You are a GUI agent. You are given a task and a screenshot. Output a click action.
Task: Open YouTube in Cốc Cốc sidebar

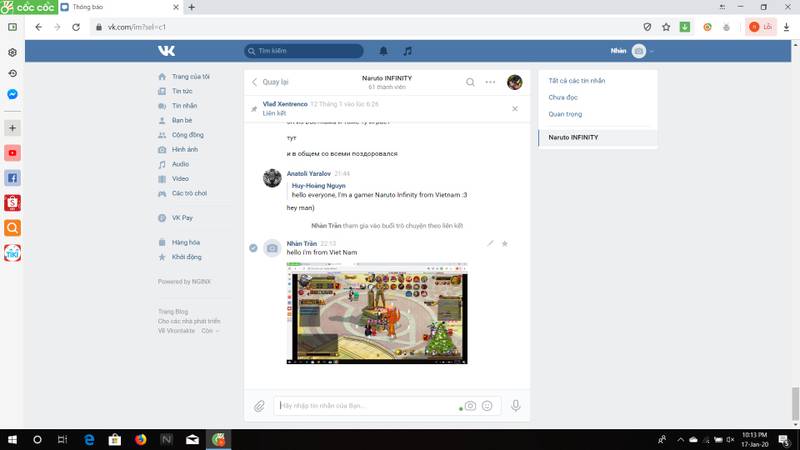point(12,153)
